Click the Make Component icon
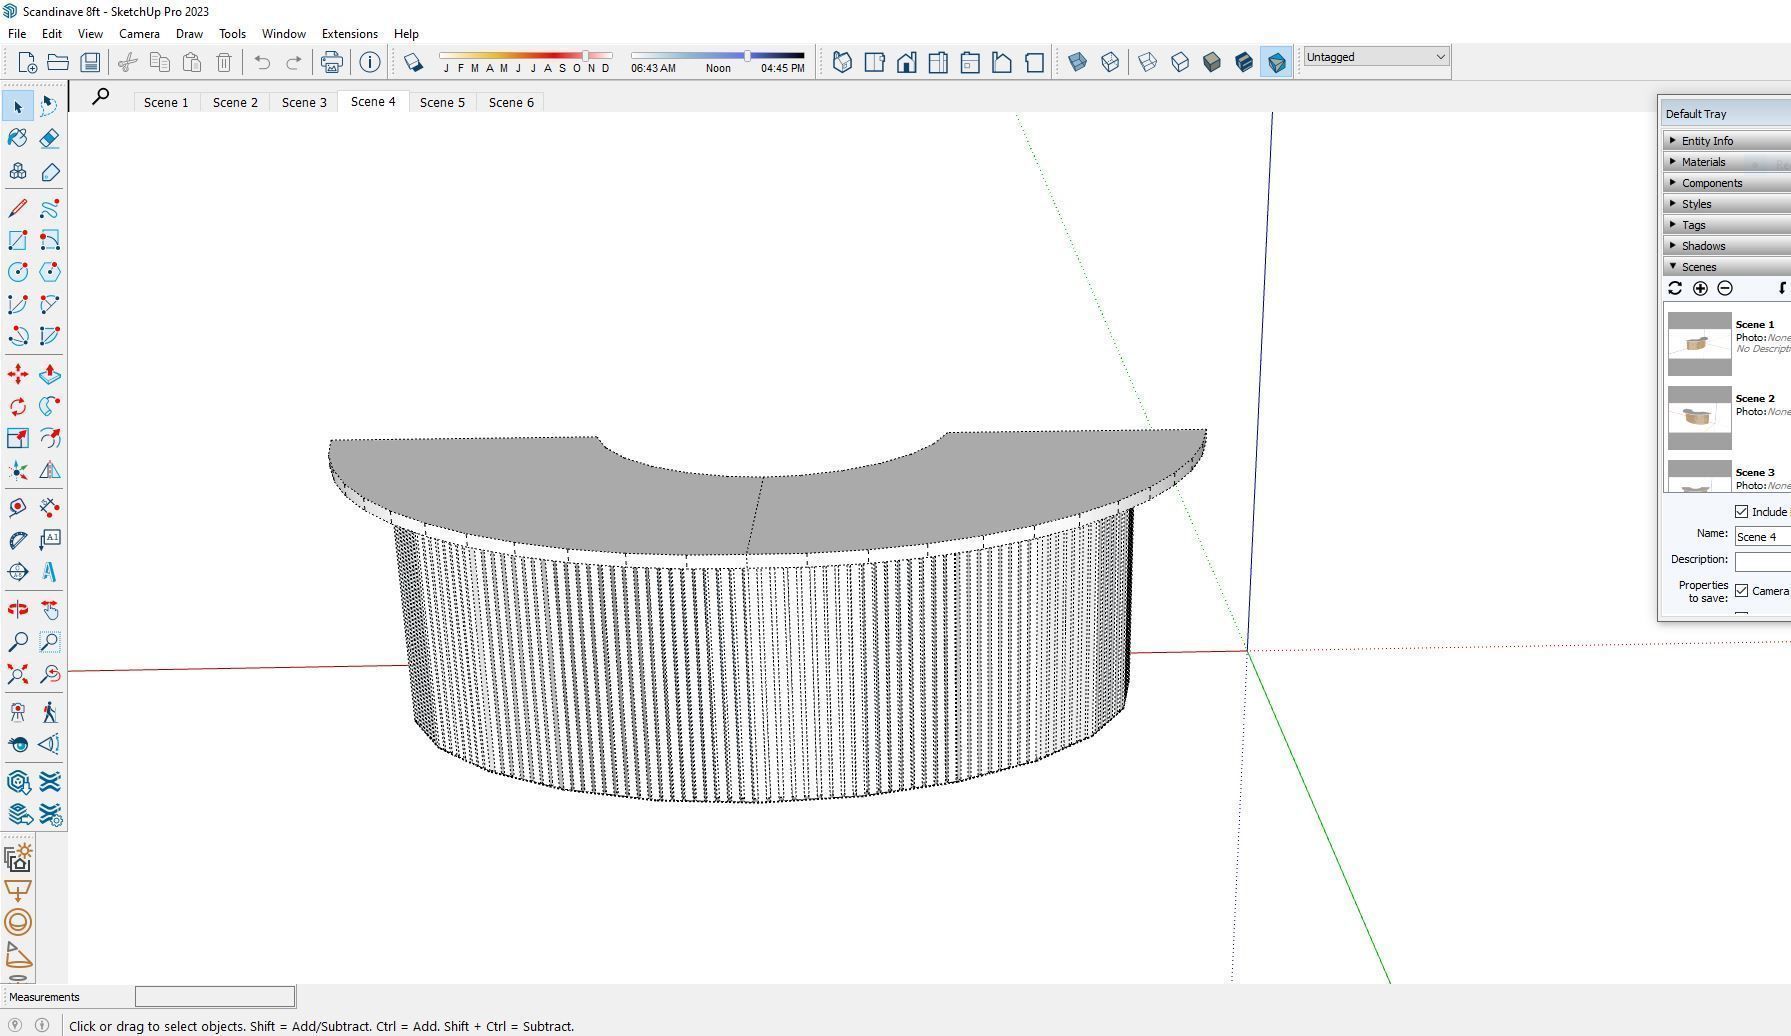The width and height of the screenshot is (1791, 1036). click(18, 172)
